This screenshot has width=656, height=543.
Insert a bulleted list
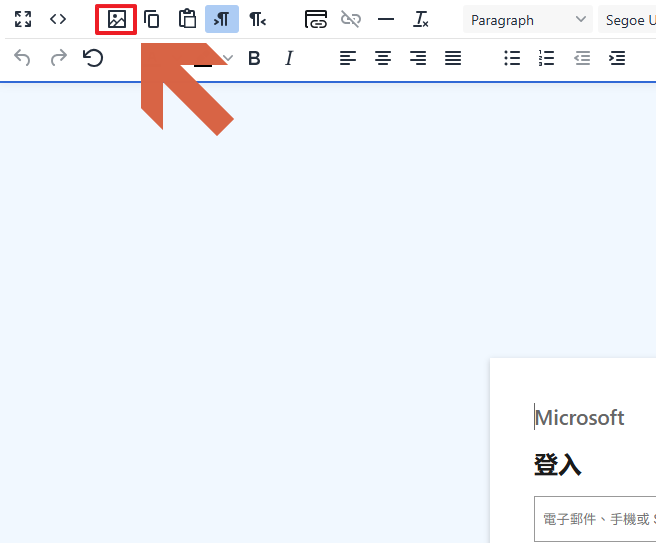[512, 58]
